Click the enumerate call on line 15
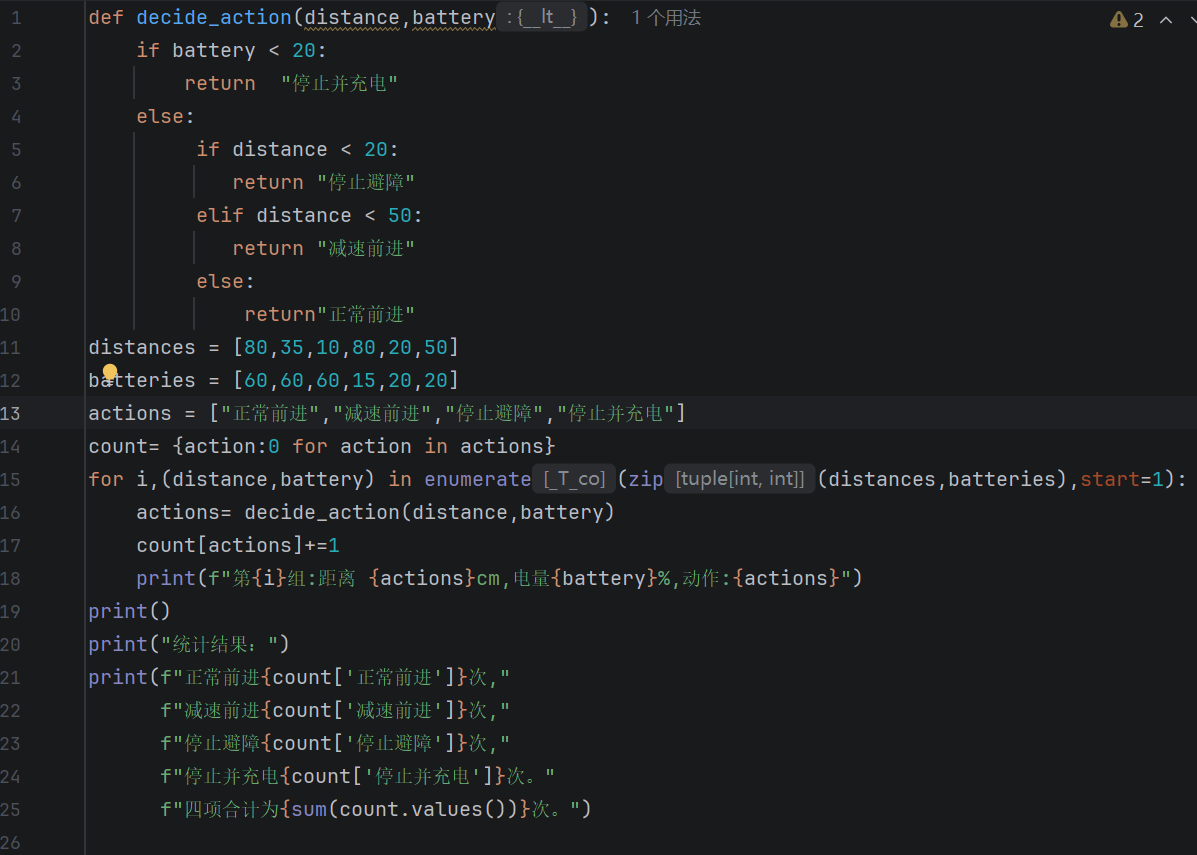The image size is (1197, 855). pos(478,479)
